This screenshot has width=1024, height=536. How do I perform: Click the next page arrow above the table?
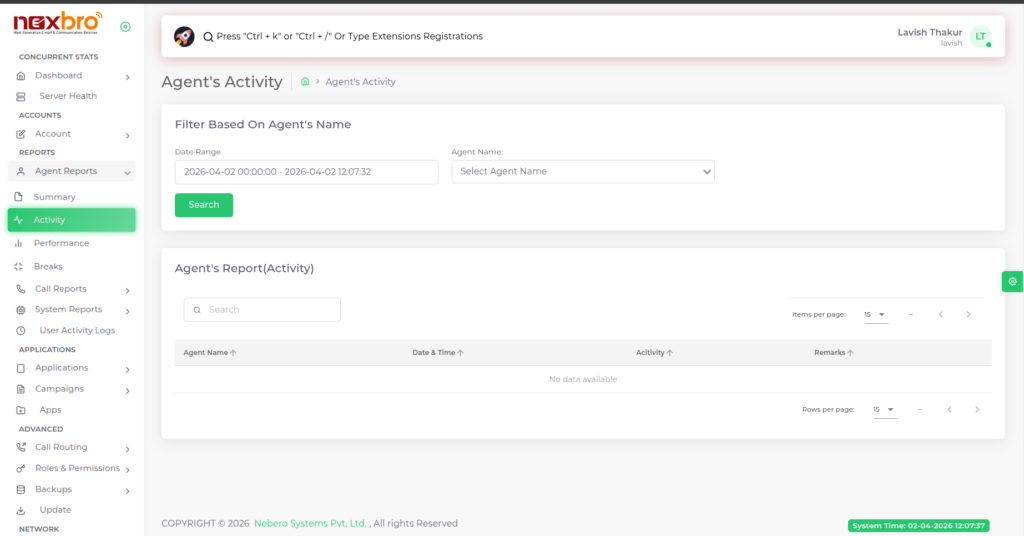pos(968,315)
